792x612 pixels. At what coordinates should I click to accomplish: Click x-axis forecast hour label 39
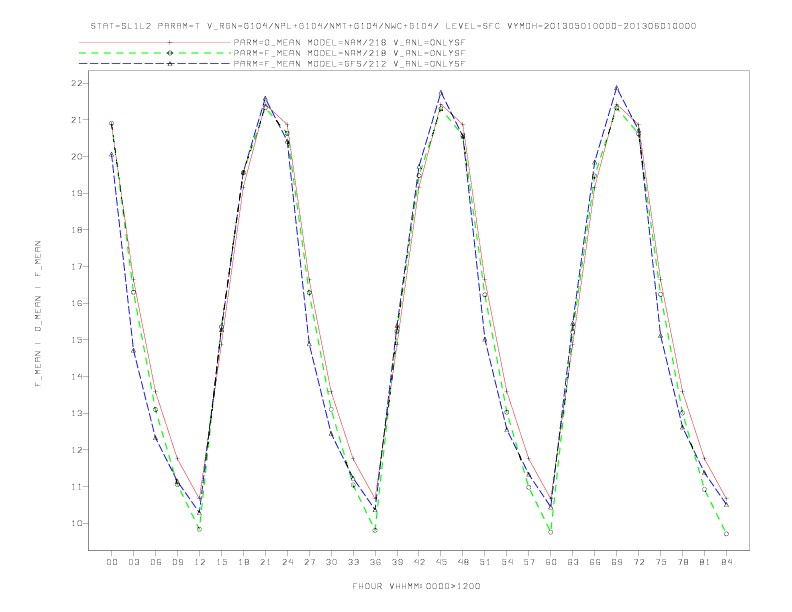(x=397, y=562)
